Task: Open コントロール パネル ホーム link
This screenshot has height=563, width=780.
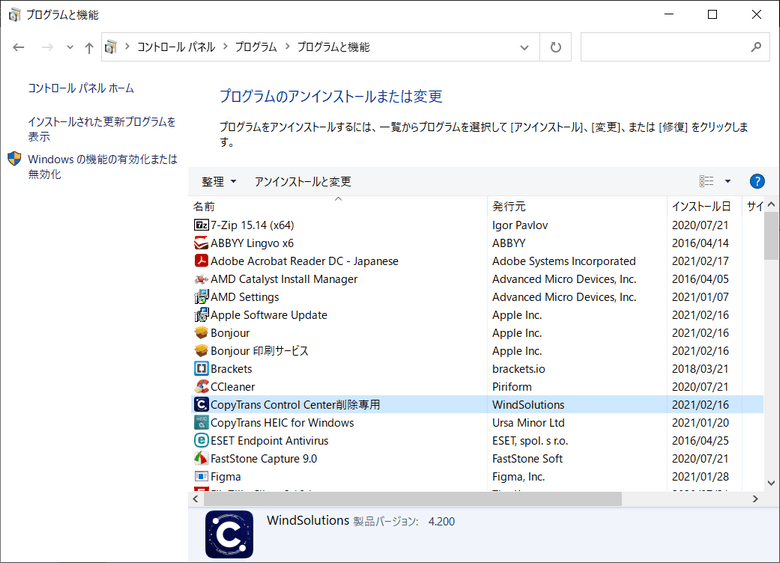Action: click(x=81, y=89)
